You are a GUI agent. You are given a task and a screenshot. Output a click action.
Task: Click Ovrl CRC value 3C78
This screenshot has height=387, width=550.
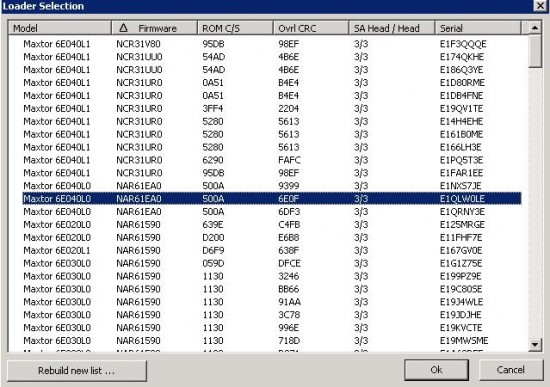click(289, 315)
